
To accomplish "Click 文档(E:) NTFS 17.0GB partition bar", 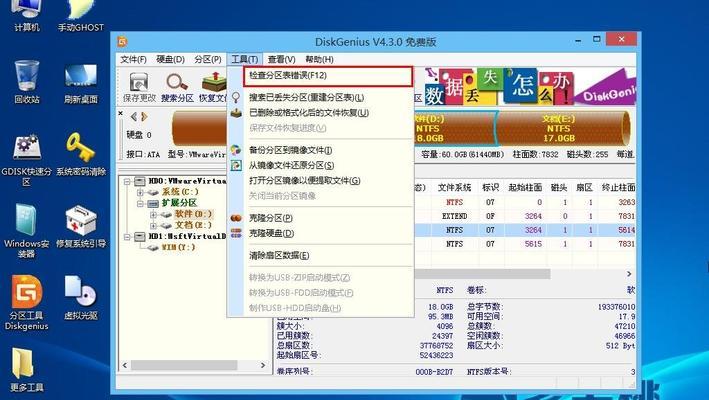I will 562,128.
